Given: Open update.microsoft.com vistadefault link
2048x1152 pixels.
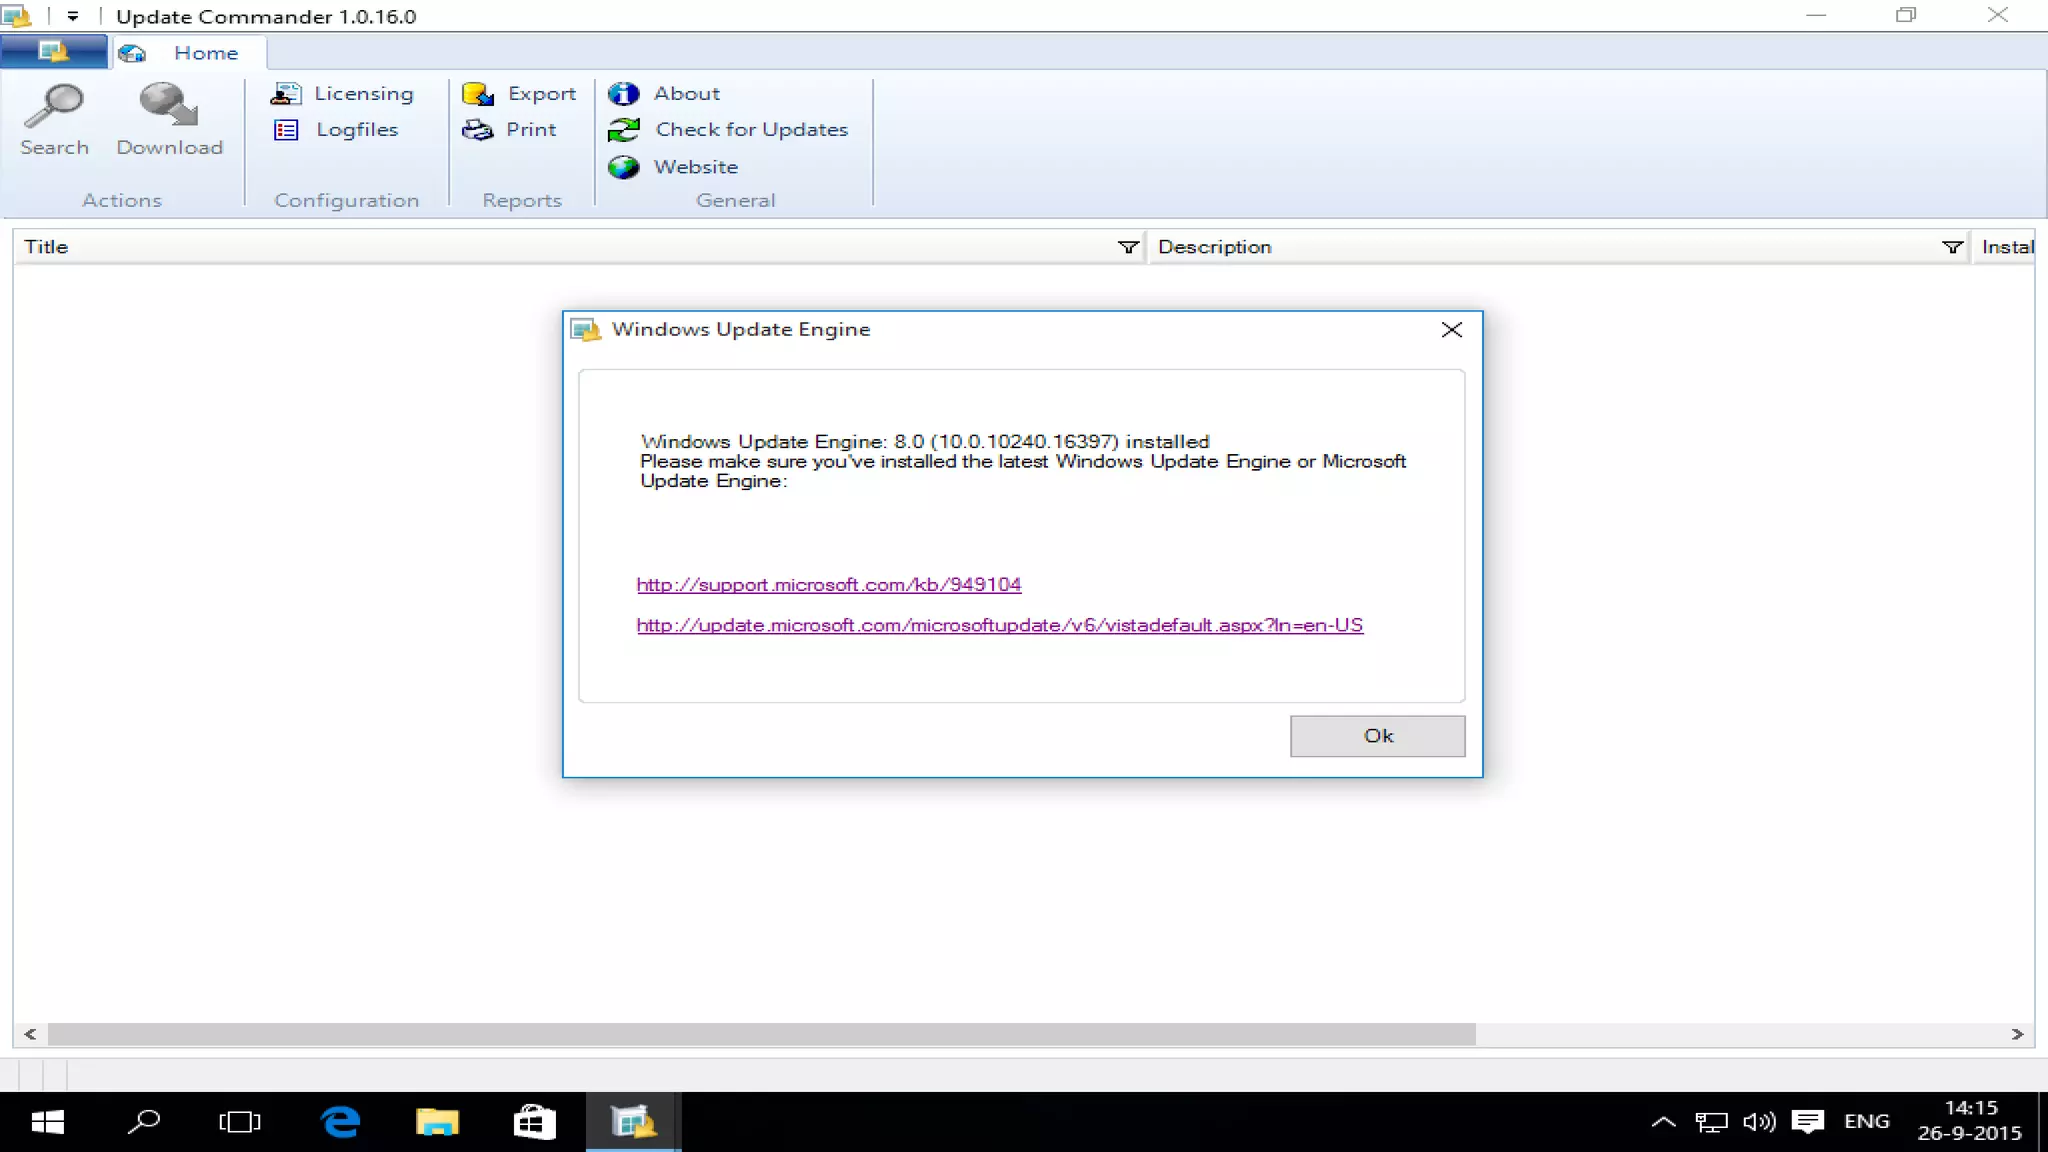Looking at the screenshot, I should pos(1000,625).
